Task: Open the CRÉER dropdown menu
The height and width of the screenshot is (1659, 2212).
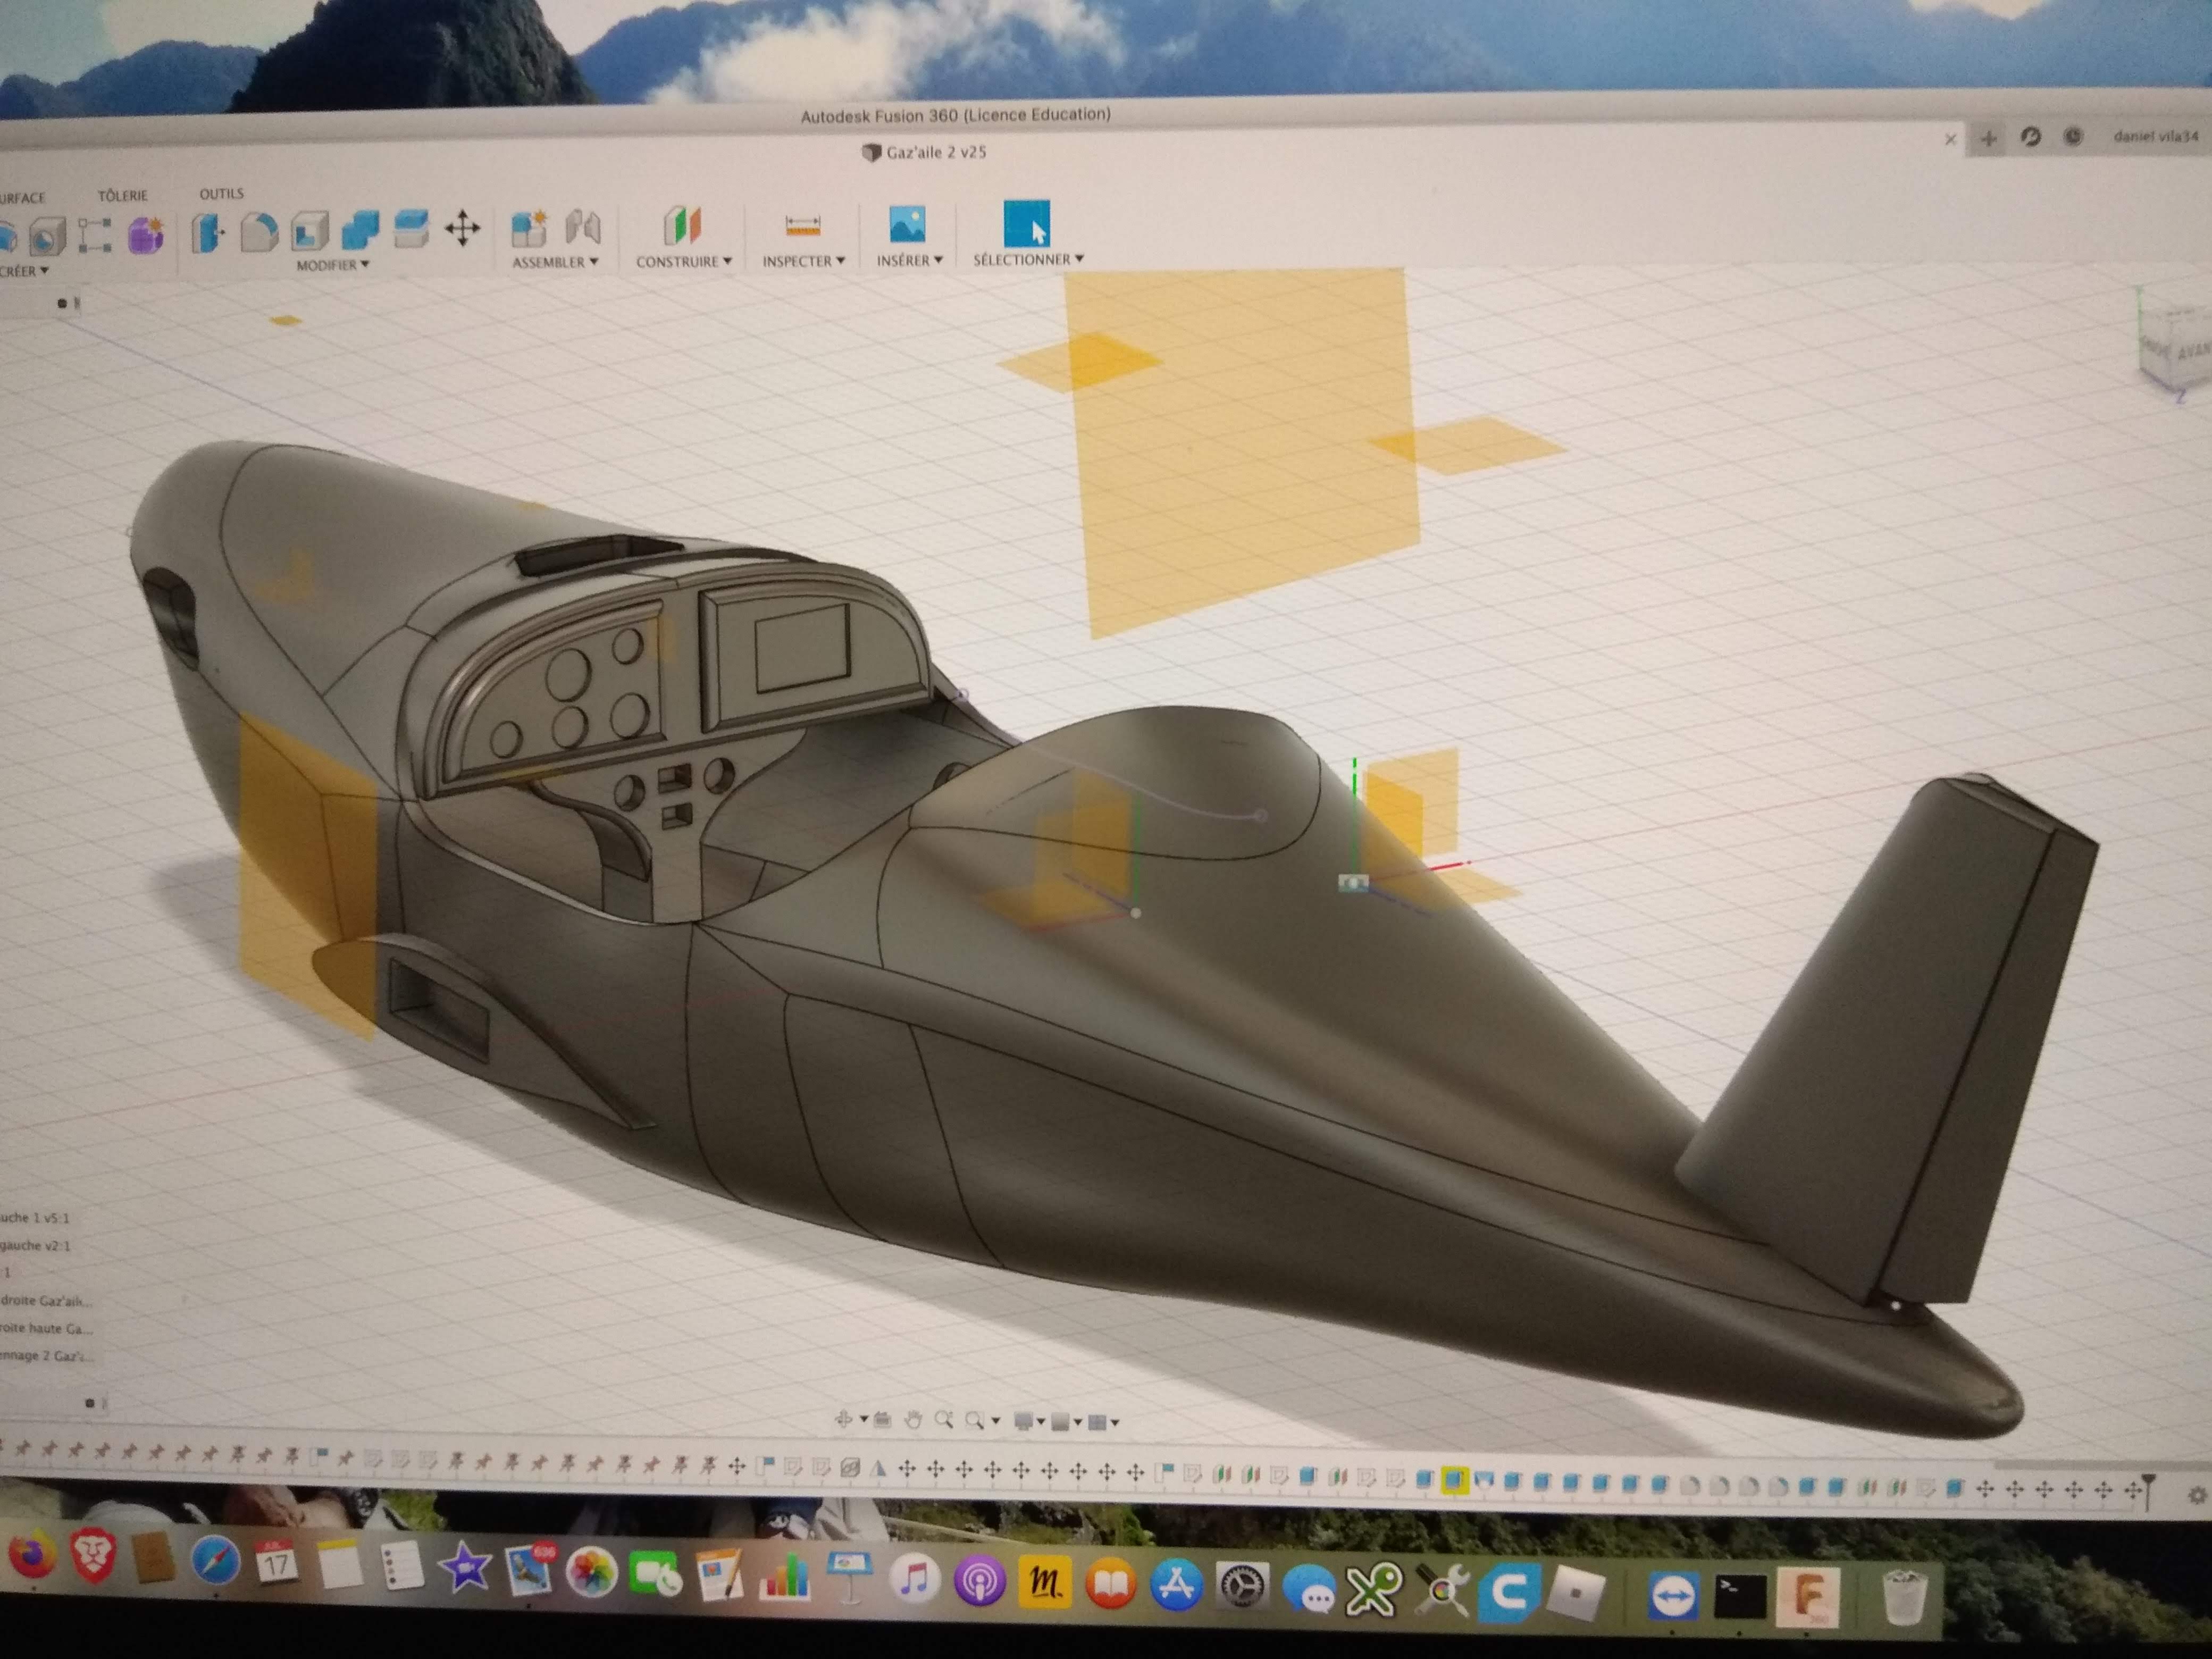Action: point(24,271)
